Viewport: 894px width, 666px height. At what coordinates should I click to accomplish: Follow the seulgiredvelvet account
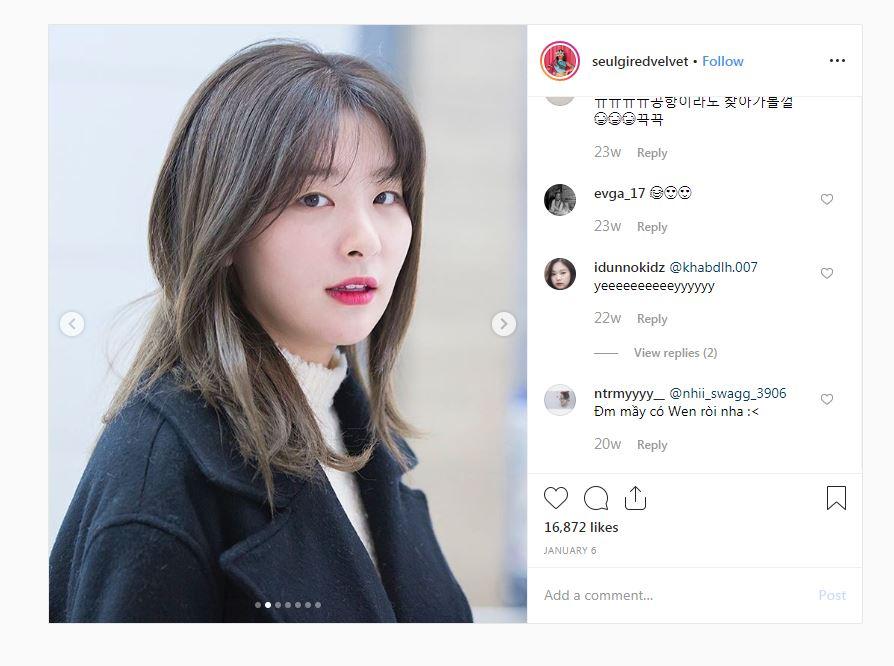click(722, 61)
